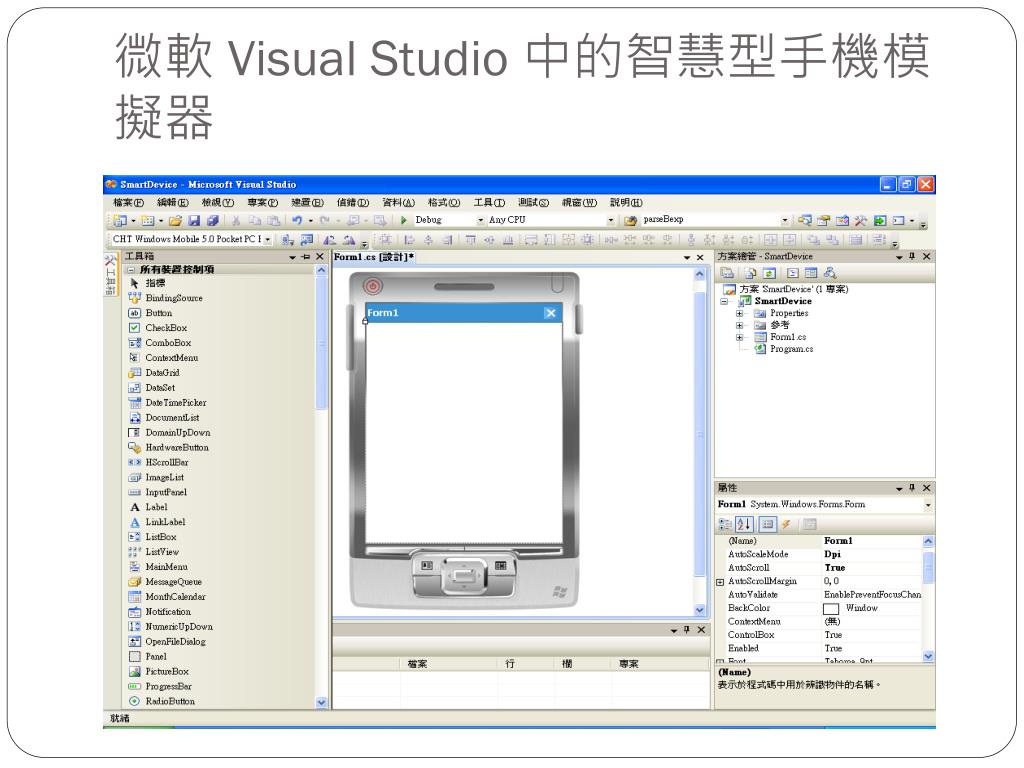Click the Save All toolbar icon
1024x768 pixels.
click(212, 221)
